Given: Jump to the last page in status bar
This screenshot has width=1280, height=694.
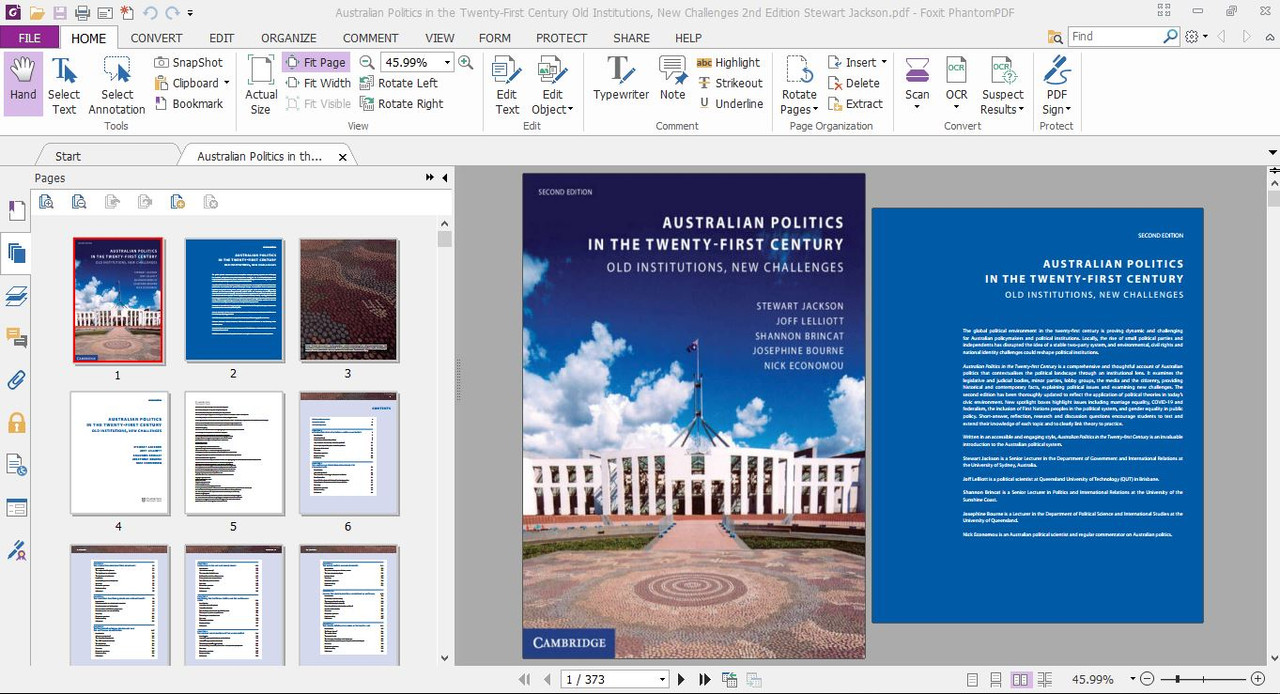Looking at the screenshot, I should click(705, 680).
